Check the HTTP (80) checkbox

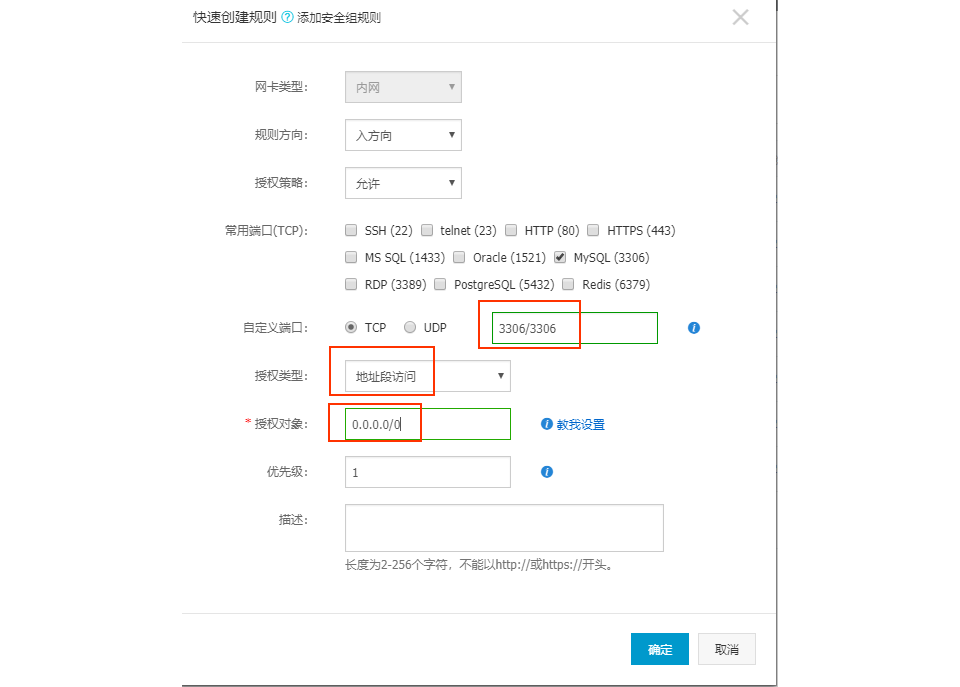pyautogui.click(x=511, y=230)
